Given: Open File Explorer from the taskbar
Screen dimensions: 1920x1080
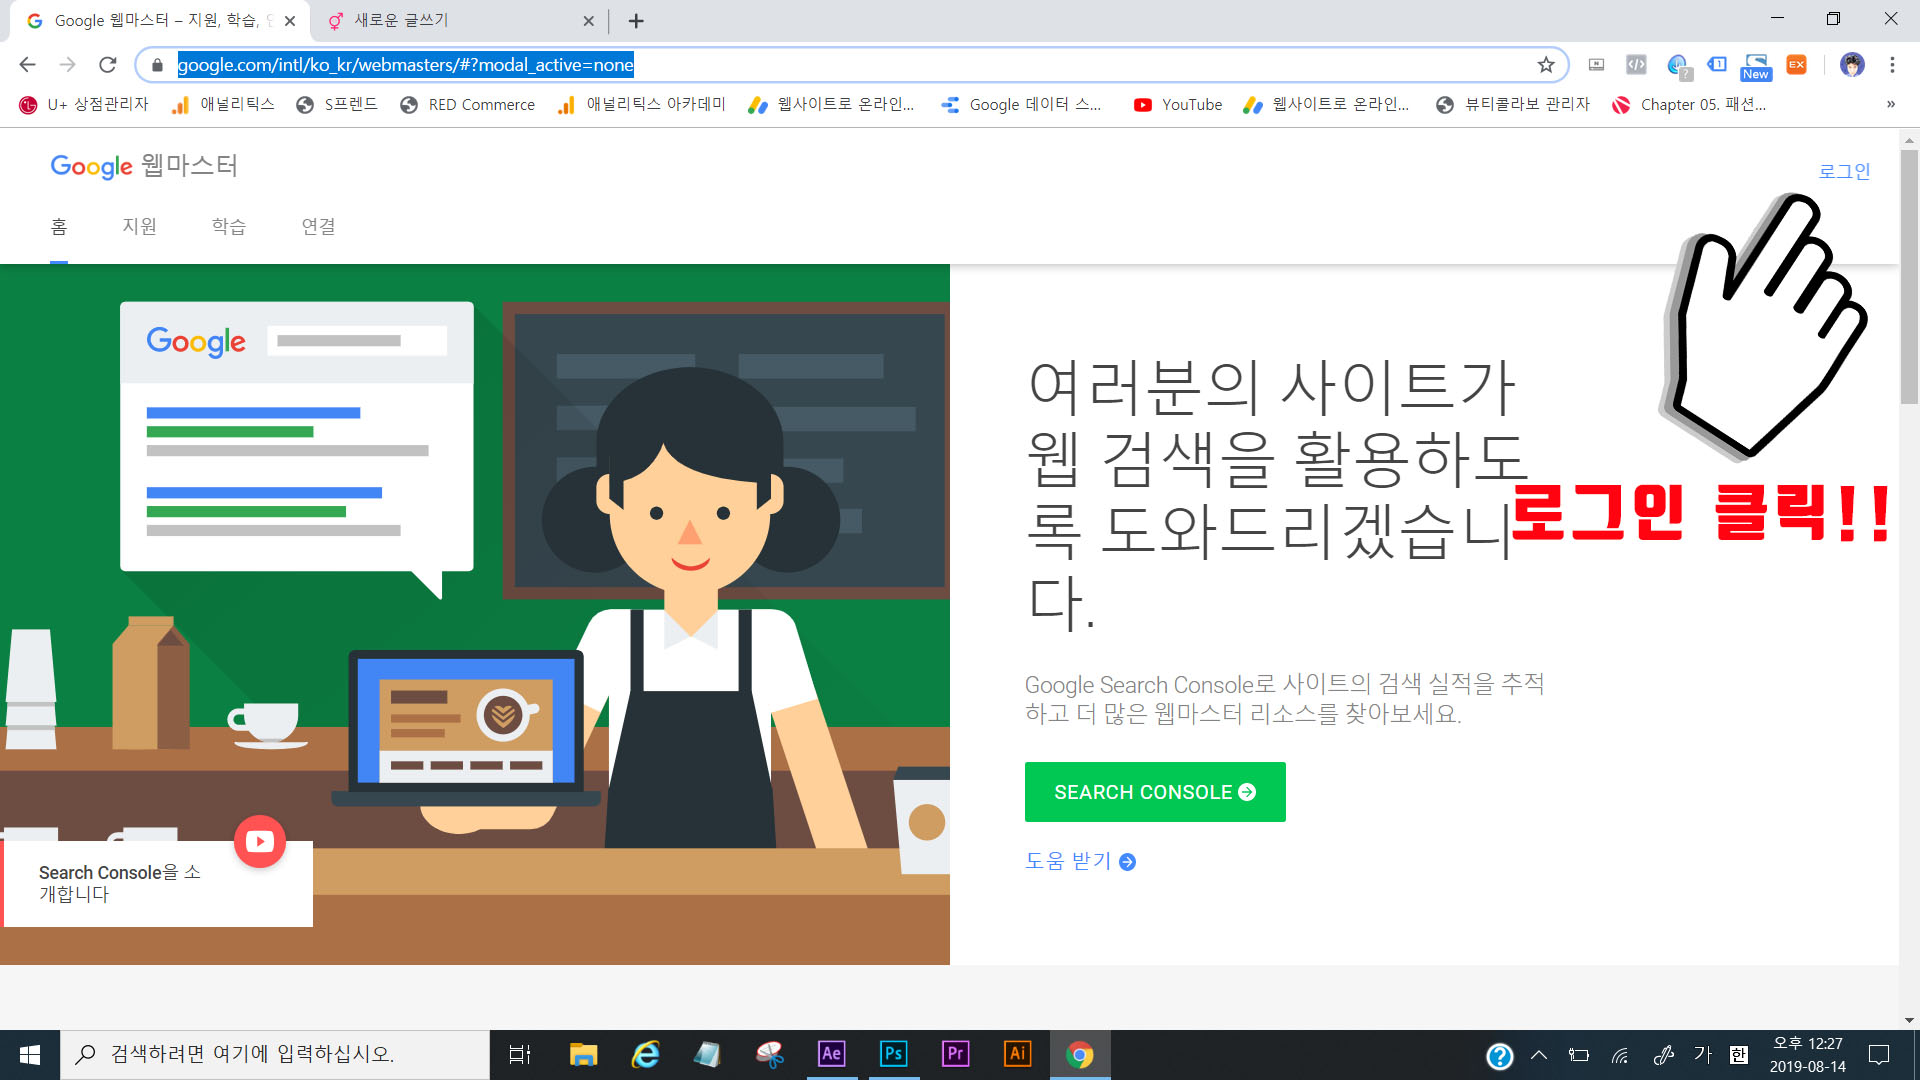Looking at the screenshot, I should coord(583,1055).
